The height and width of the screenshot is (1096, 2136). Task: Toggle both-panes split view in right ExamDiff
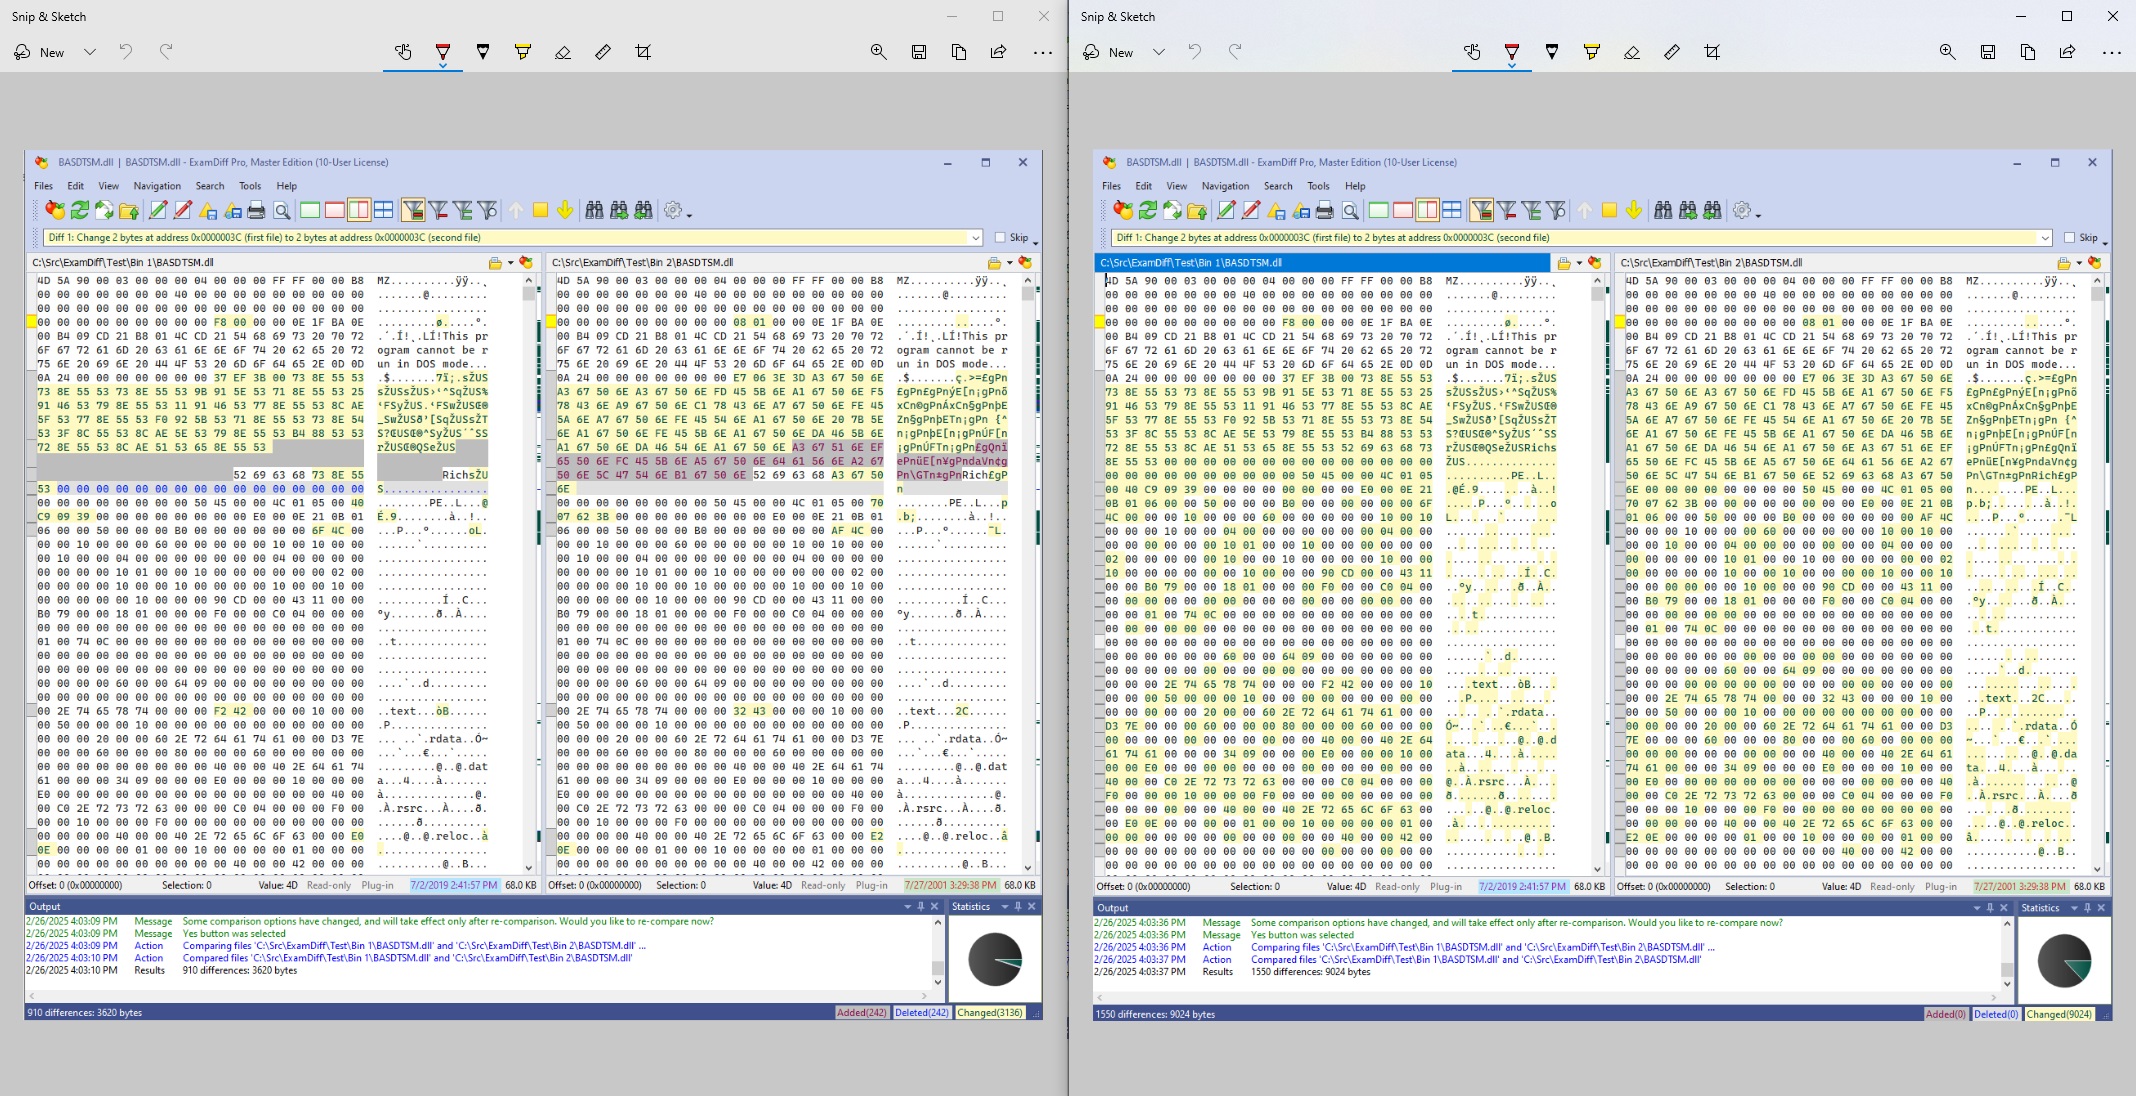point(1427,210)
